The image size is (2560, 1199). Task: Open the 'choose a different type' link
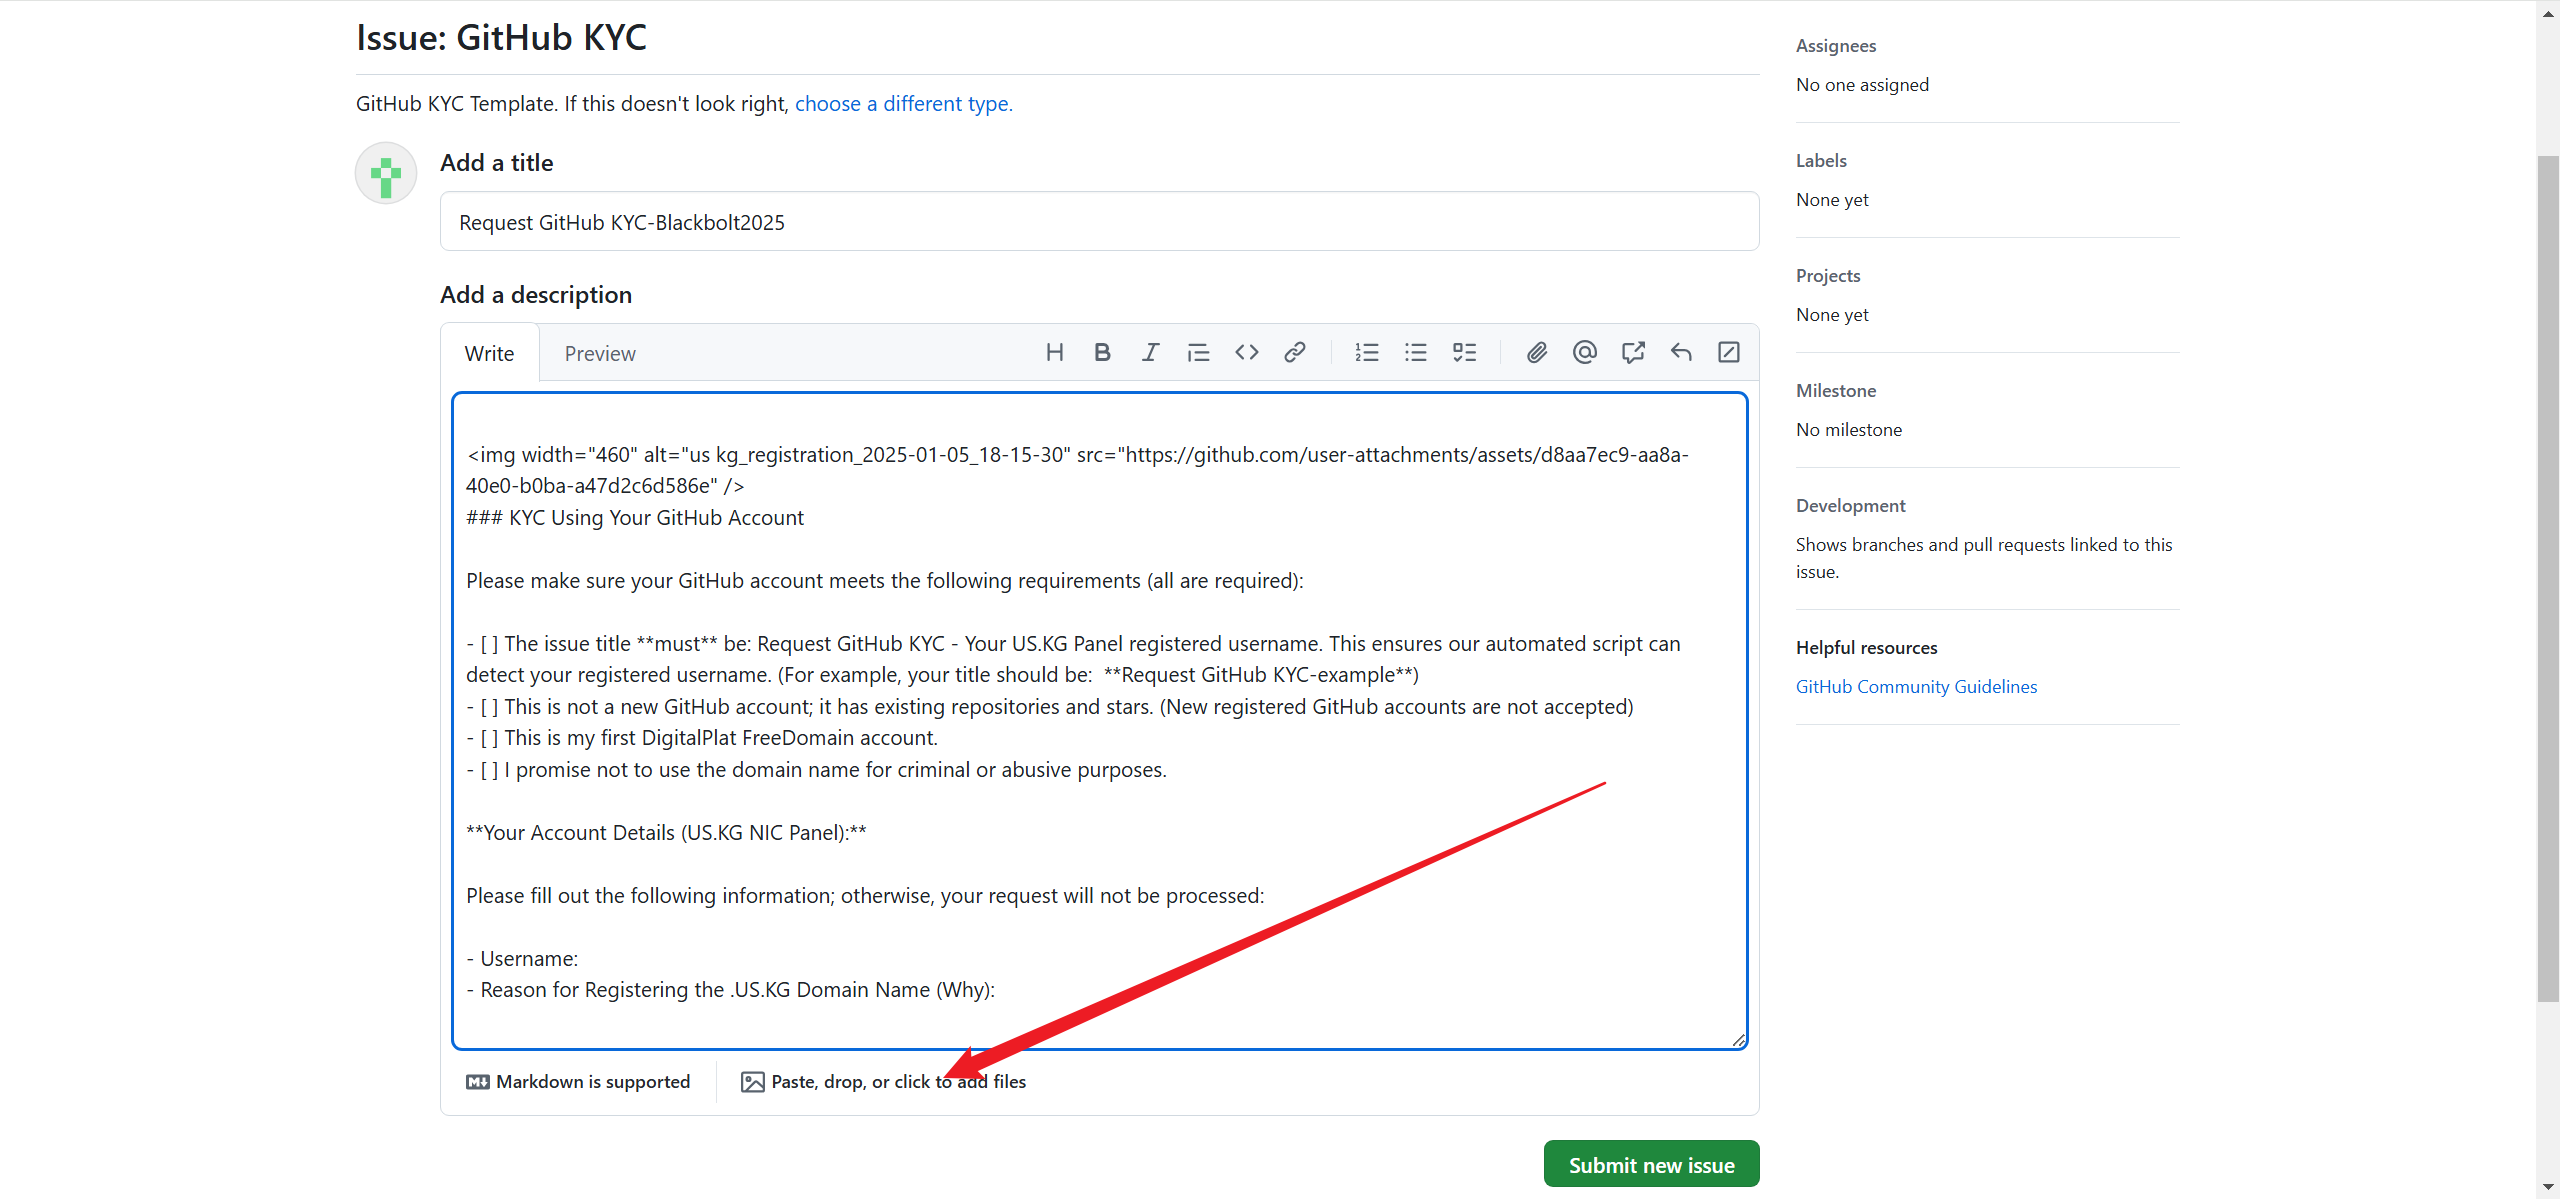[903, 104]
